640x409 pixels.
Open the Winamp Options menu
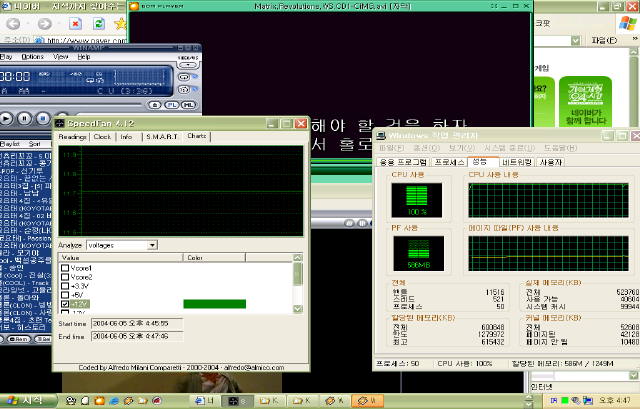pos(33,57)
